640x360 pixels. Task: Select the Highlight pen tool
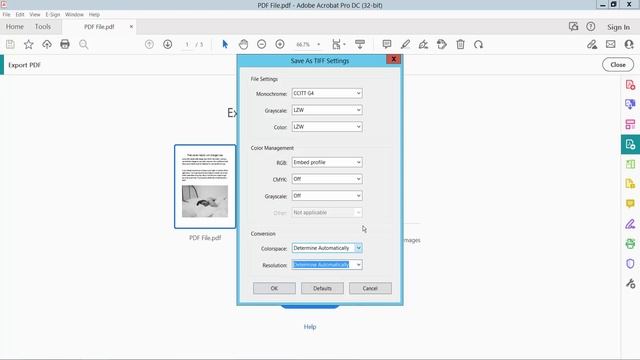click(405, 44)
